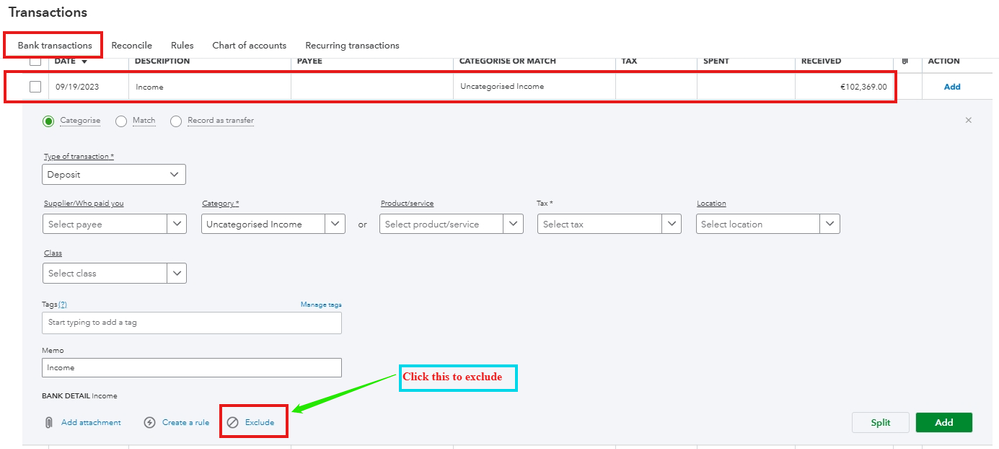Click the Create a rule link text
The image size is (999, 449).
click(185, 422)
